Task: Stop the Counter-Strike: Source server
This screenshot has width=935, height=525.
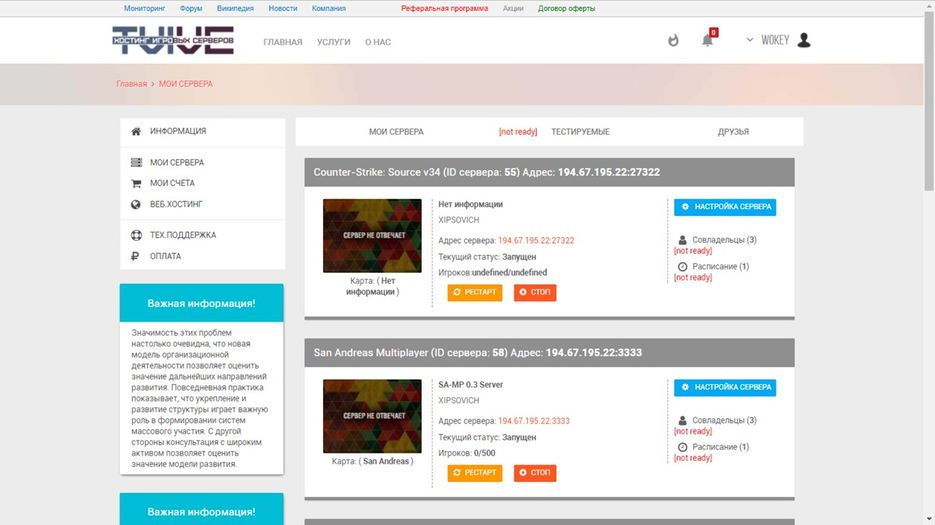Action: tap(535, 292)
